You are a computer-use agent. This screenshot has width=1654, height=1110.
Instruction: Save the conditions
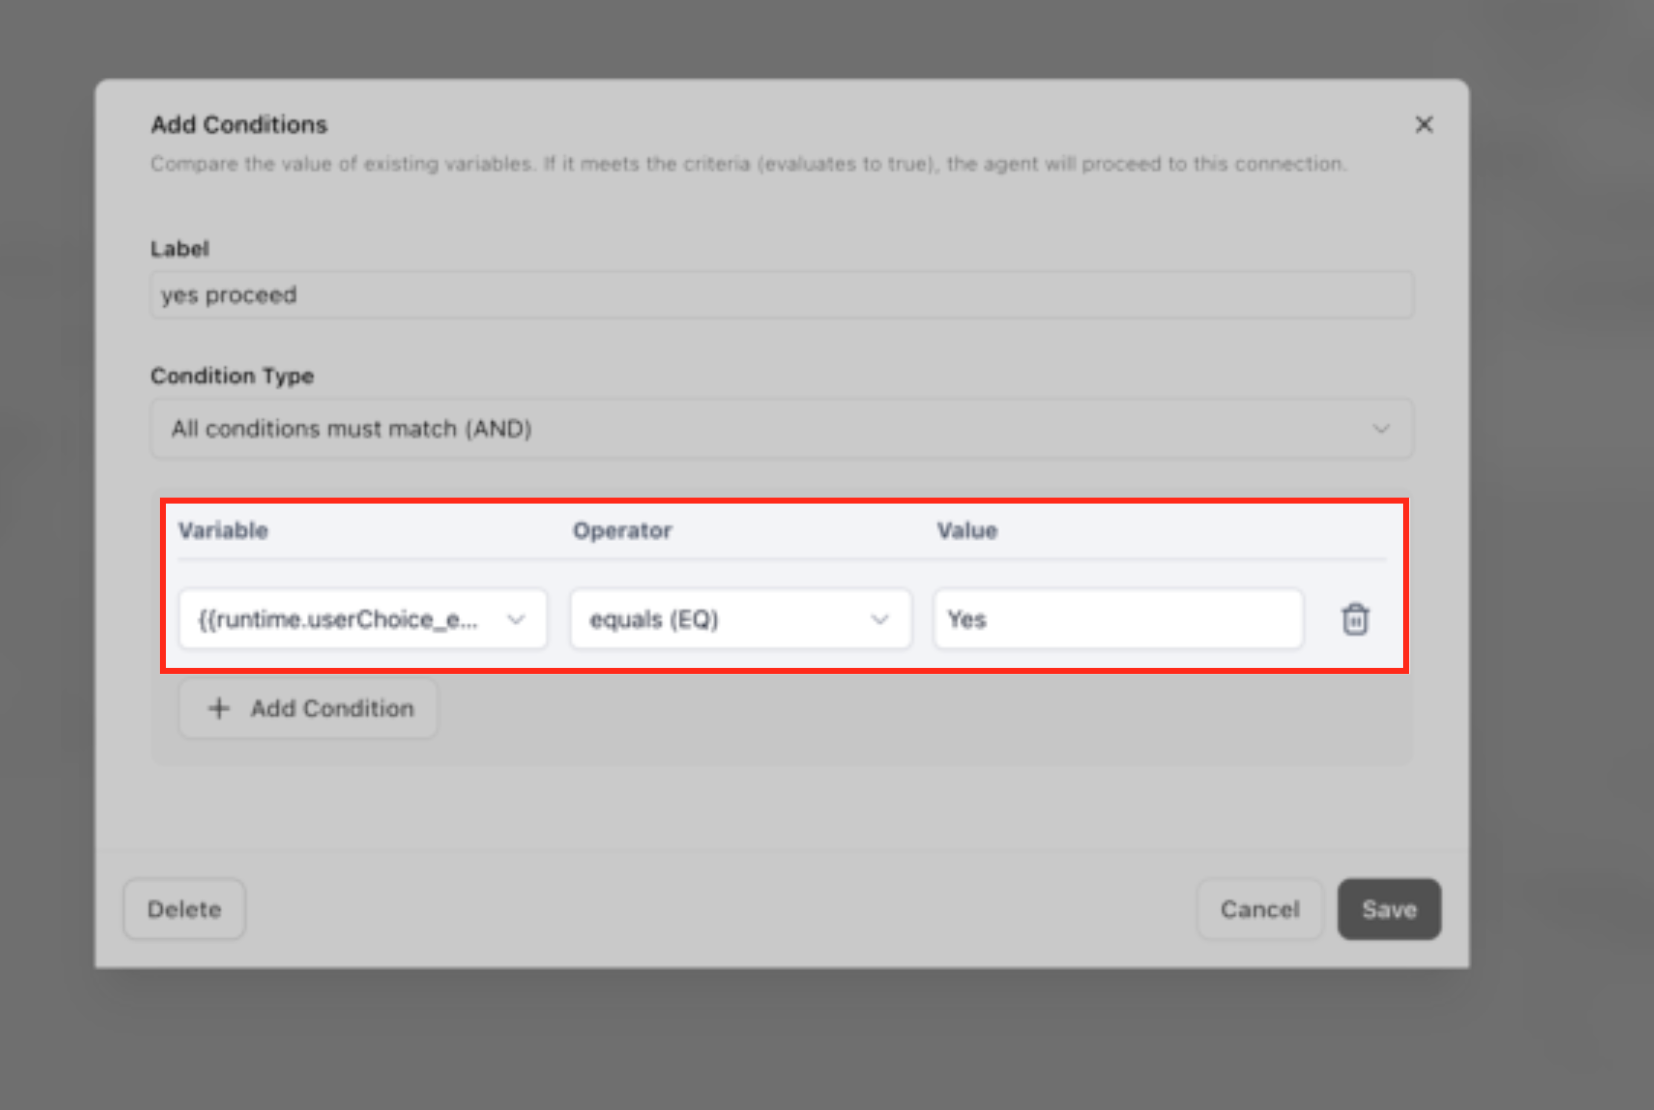1389,909
